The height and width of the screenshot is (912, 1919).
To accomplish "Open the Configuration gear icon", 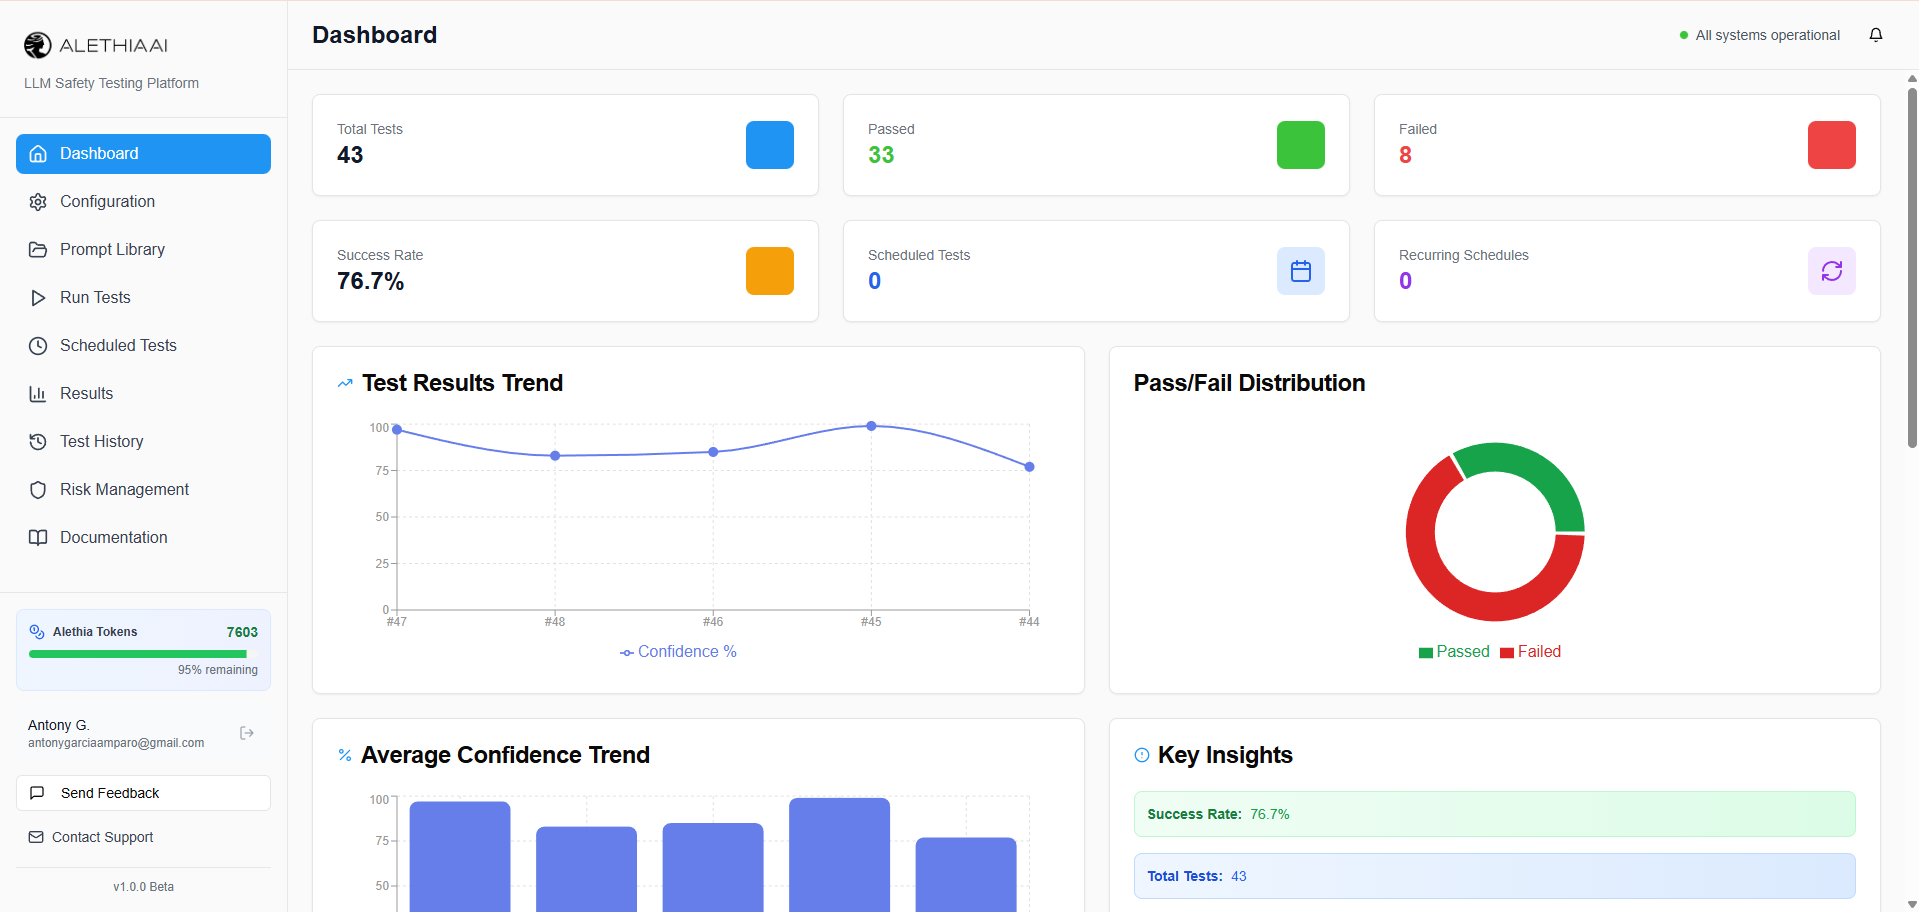I will pyautogui.click(x=38, y=201).
